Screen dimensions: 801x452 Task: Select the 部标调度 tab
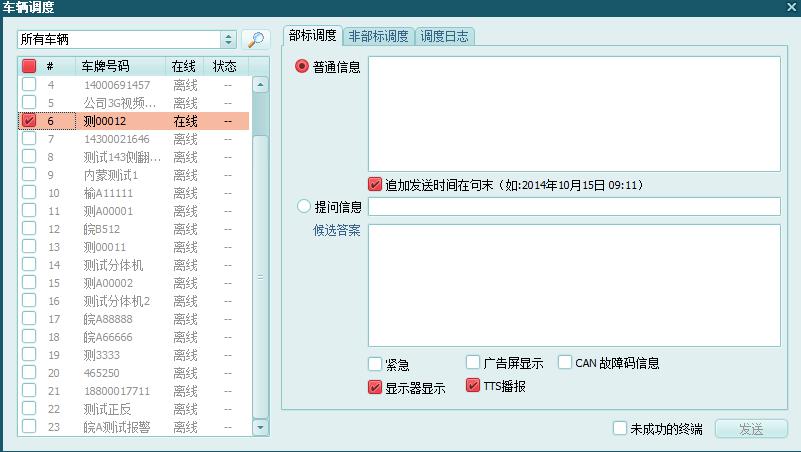click(312, 35)
